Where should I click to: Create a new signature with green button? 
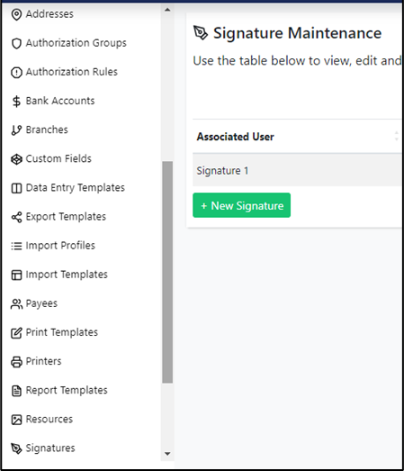[242, 206]
